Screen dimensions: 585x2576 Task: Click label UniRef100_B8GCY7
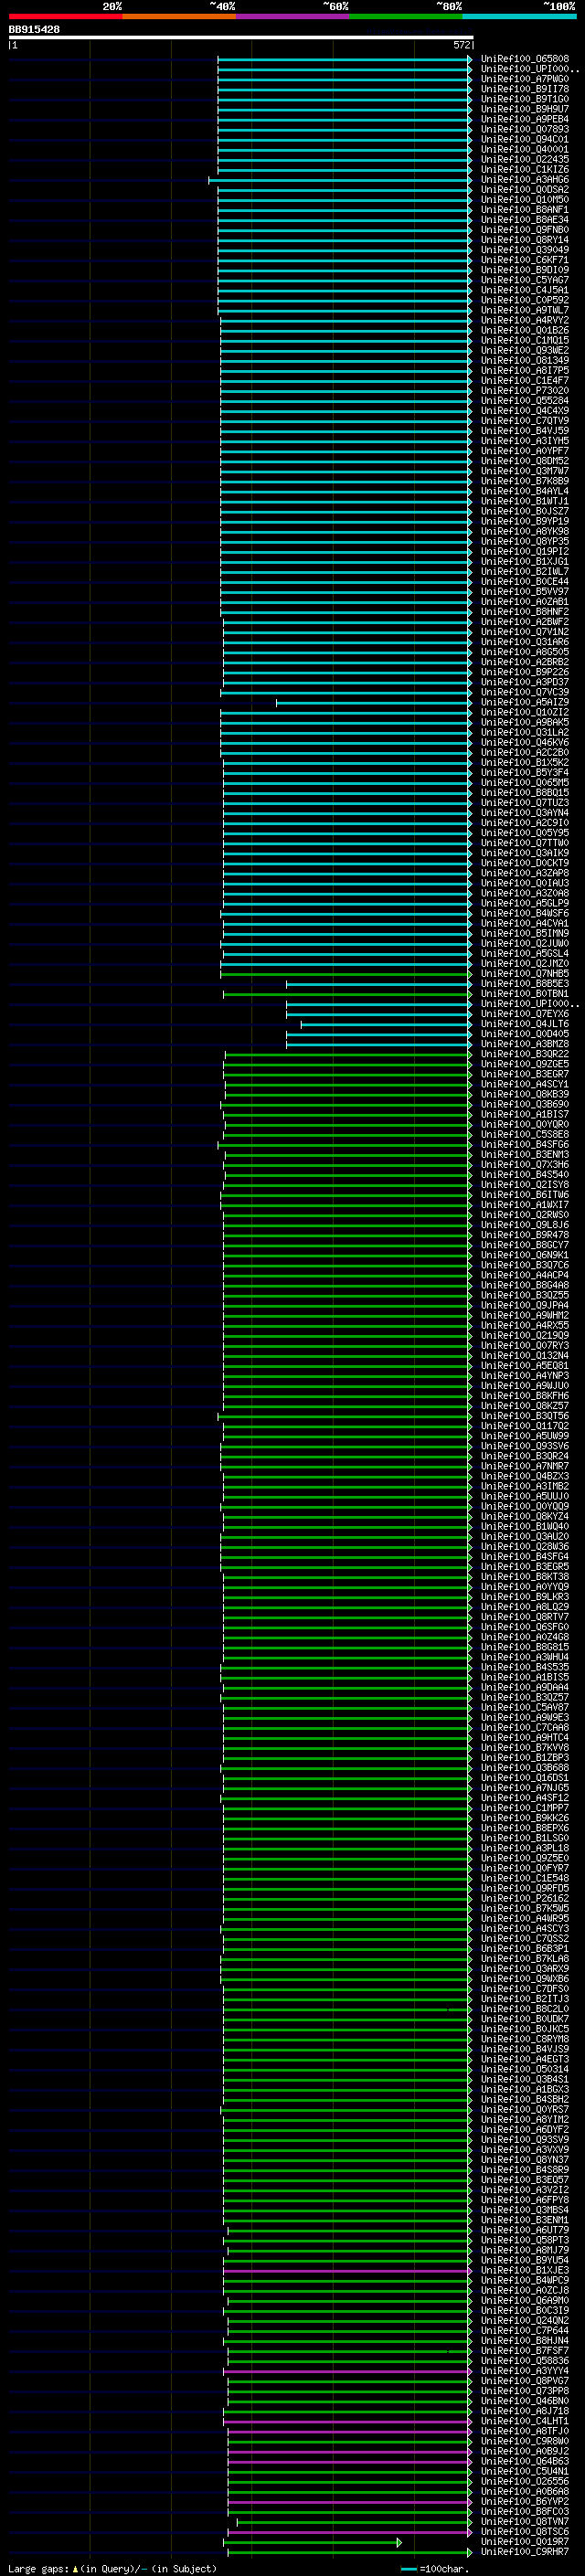pos(524,1245)
